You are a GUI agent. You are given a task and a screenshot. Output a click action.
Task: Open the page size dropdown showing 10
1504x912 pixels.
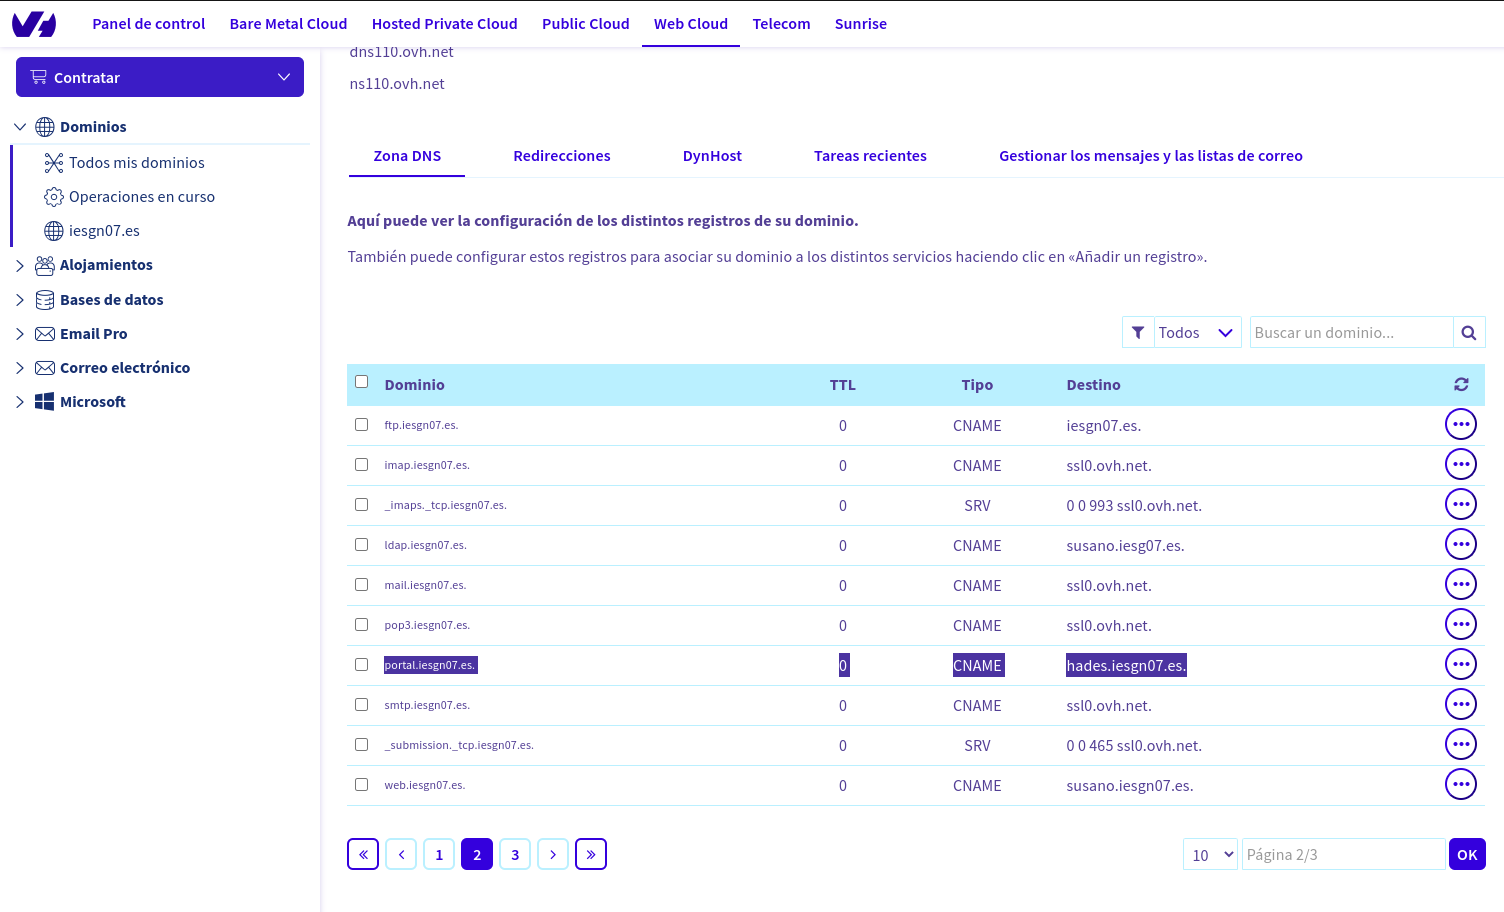click(x=1210, y=854)
